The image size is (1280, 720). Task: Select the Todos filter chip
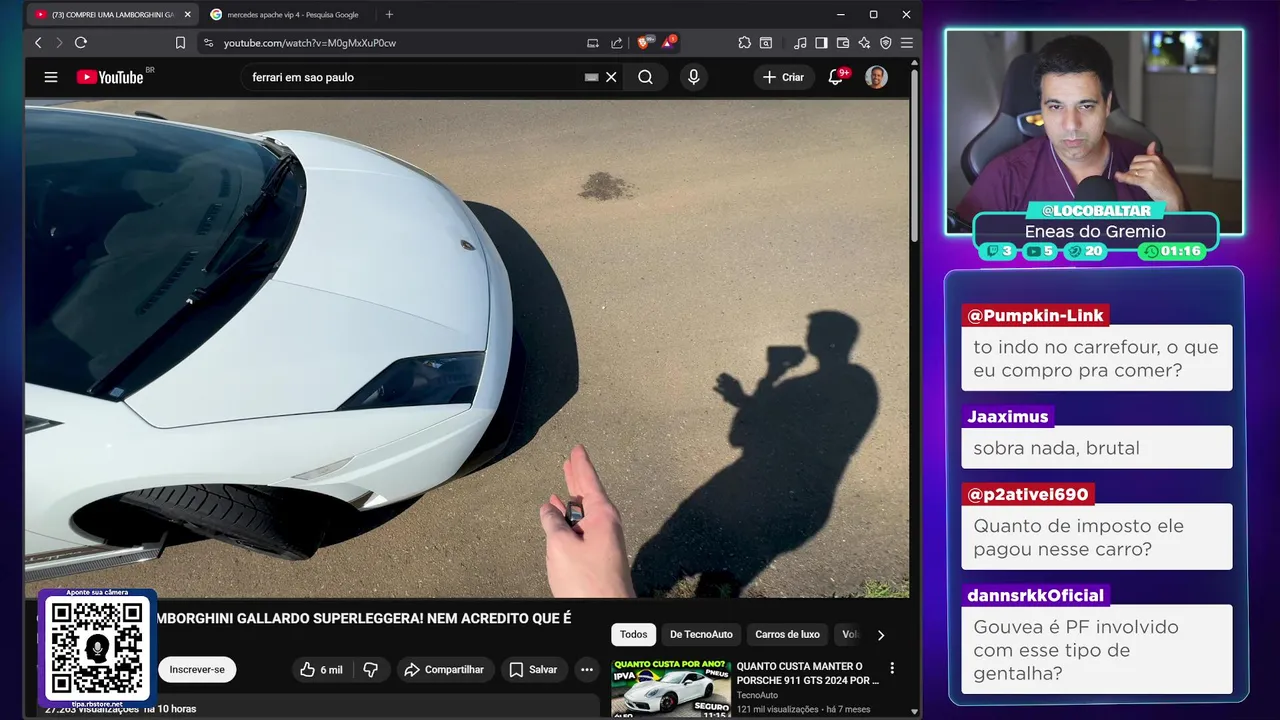634,634
